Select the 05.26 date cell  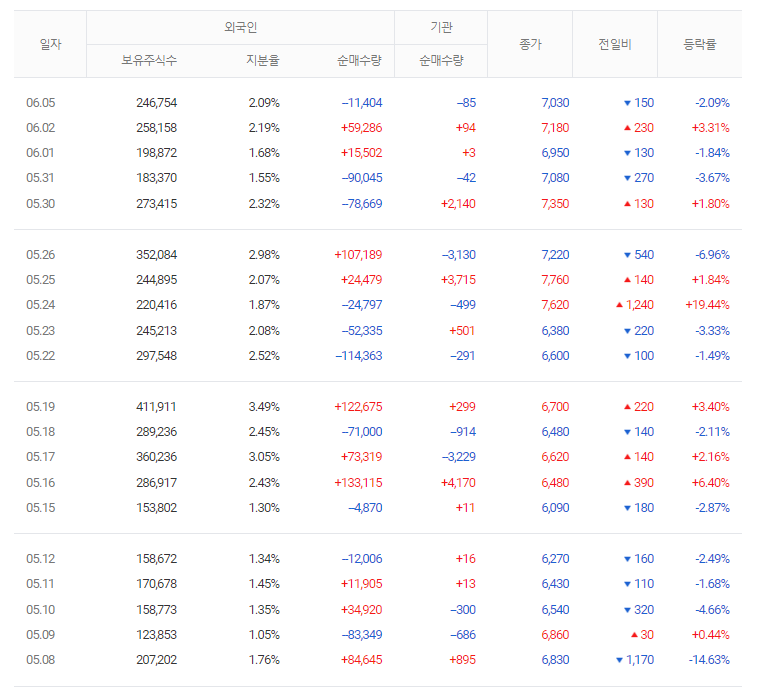click(x=41, y=254)
